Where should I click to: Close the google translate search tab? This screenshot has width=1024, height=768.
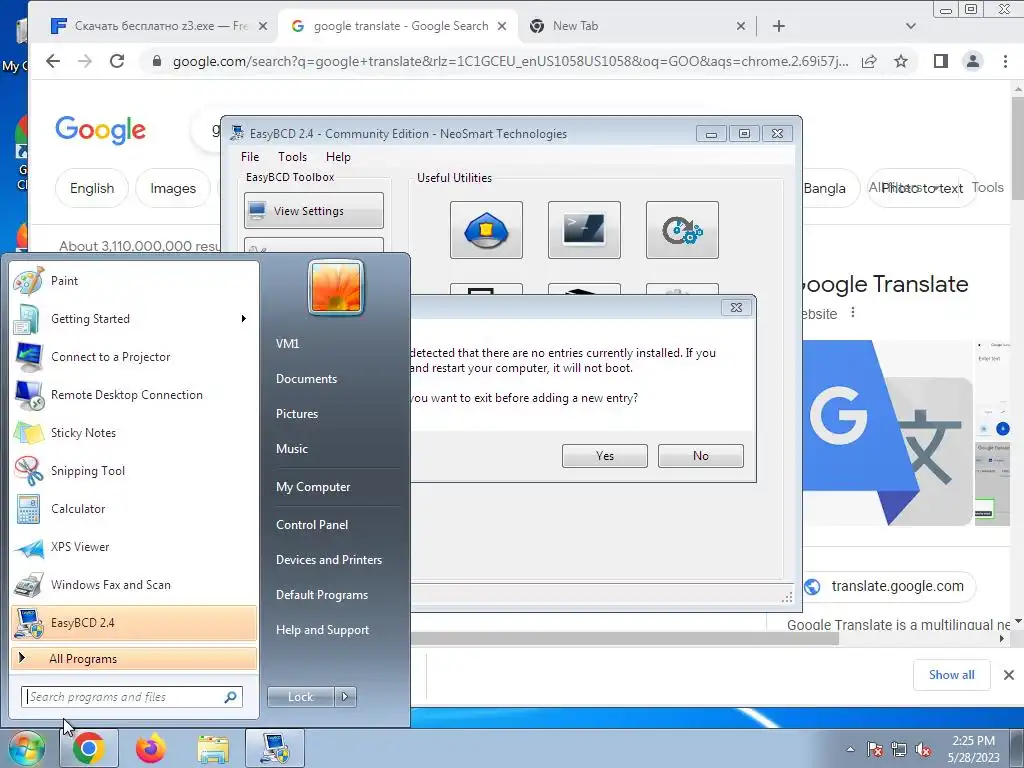pos(502,26)
